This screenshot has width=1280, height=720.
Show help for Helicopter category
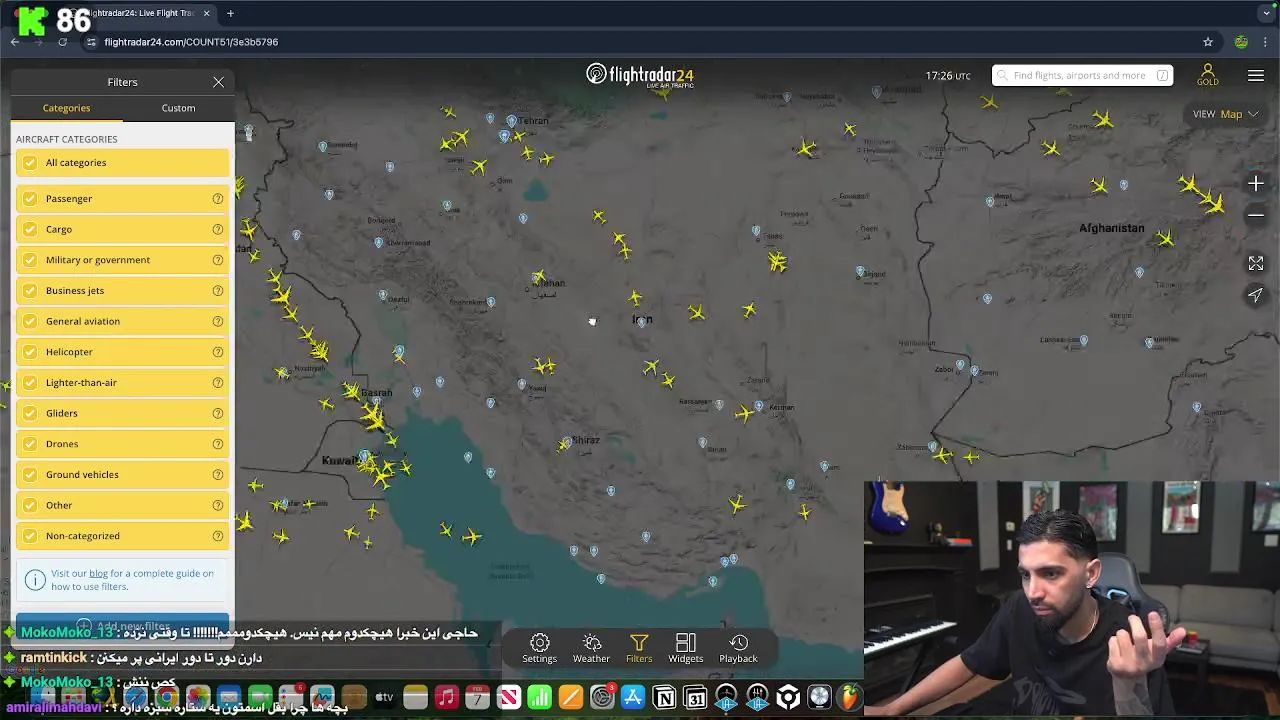click(x=217, y=352)
